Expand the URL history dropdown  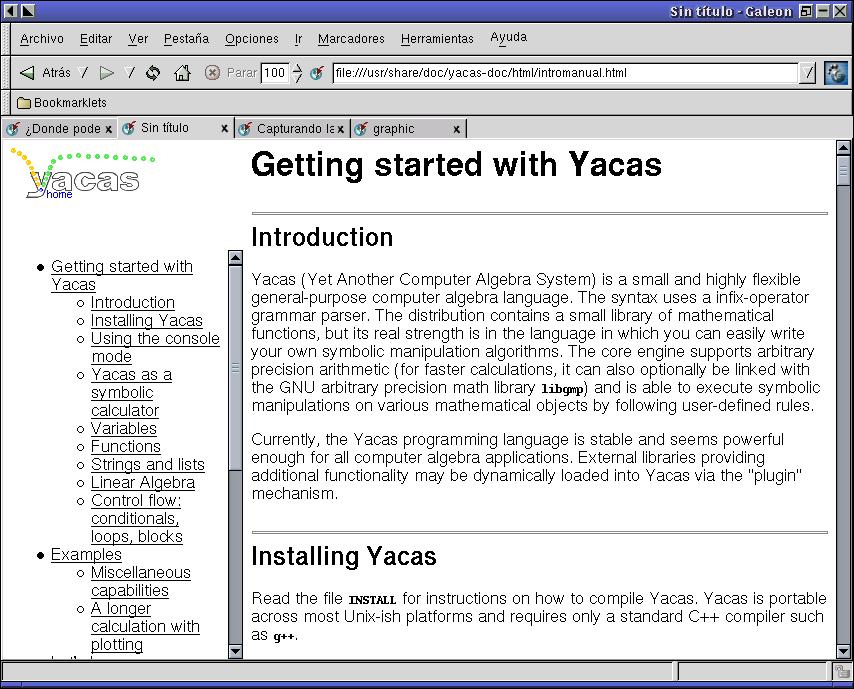click(808, 73)
